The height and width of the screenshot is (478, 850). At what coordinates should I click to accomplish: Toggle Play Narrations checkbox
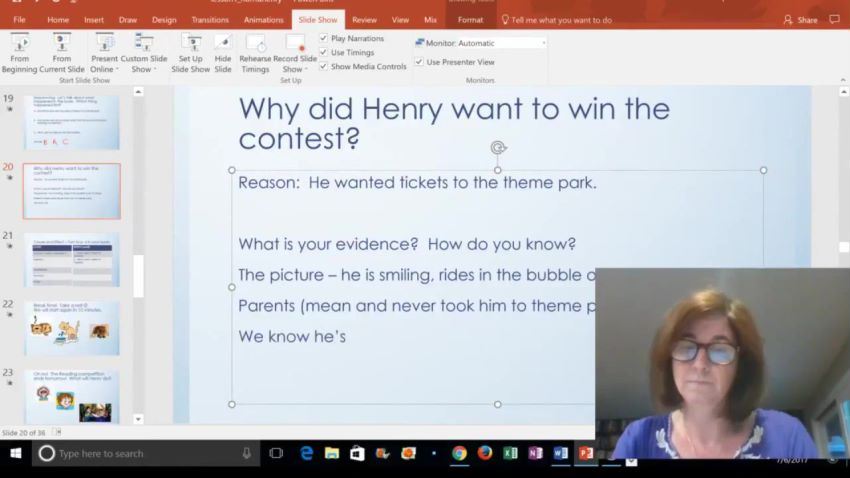(x=324, y=38)
